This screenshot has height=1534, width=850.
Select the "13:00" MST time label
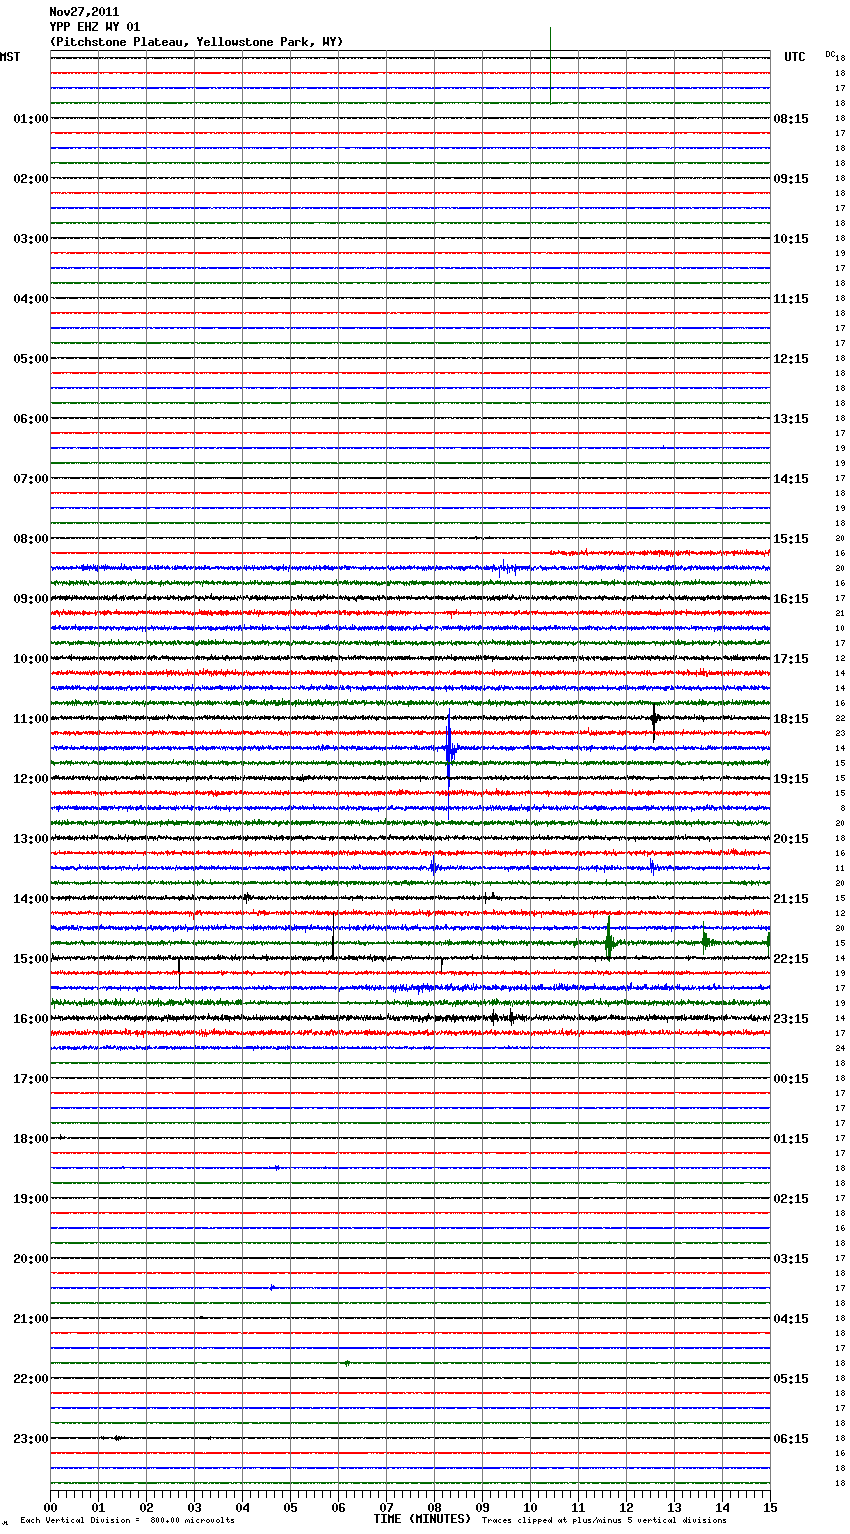pos(30,839)
